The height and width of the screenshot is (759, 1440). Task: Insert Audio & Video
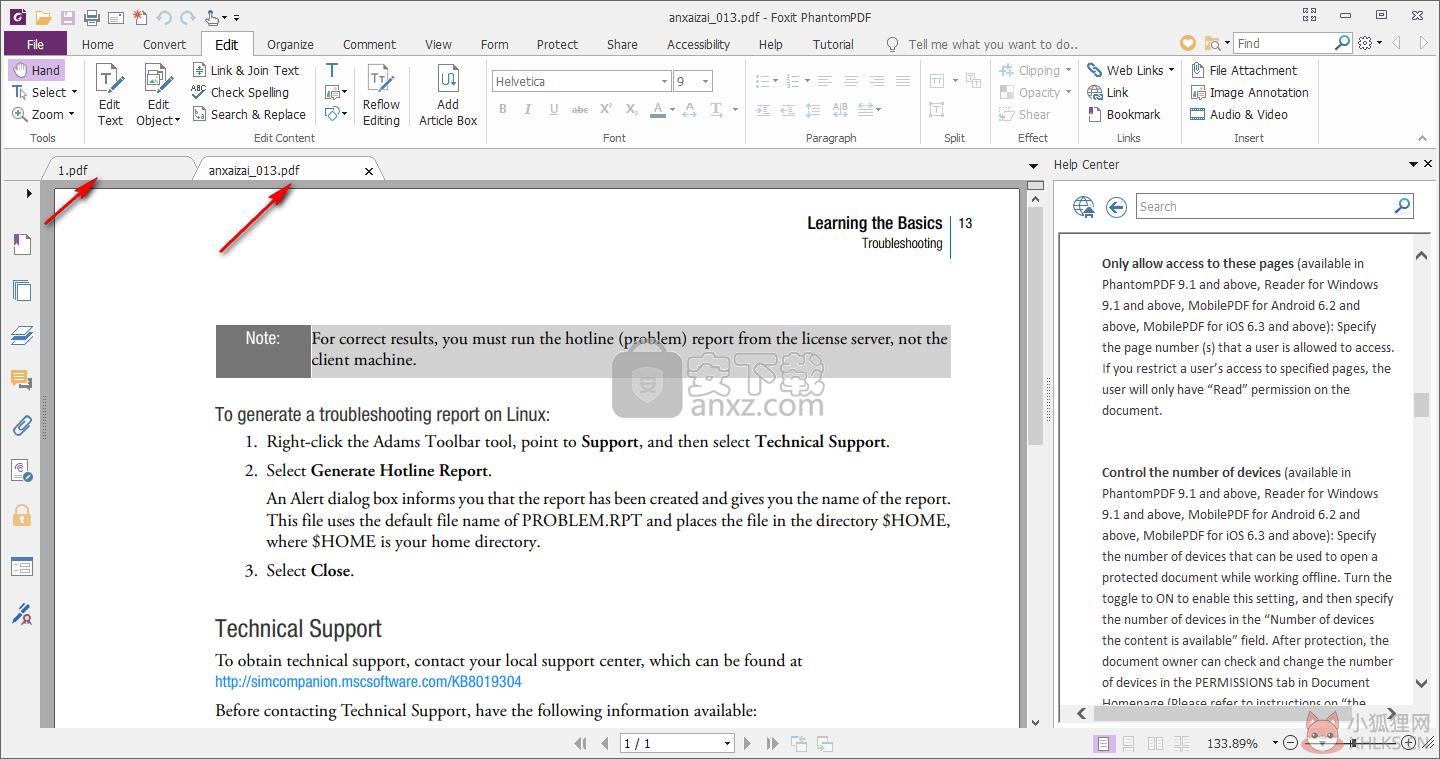coord(1238,114)
